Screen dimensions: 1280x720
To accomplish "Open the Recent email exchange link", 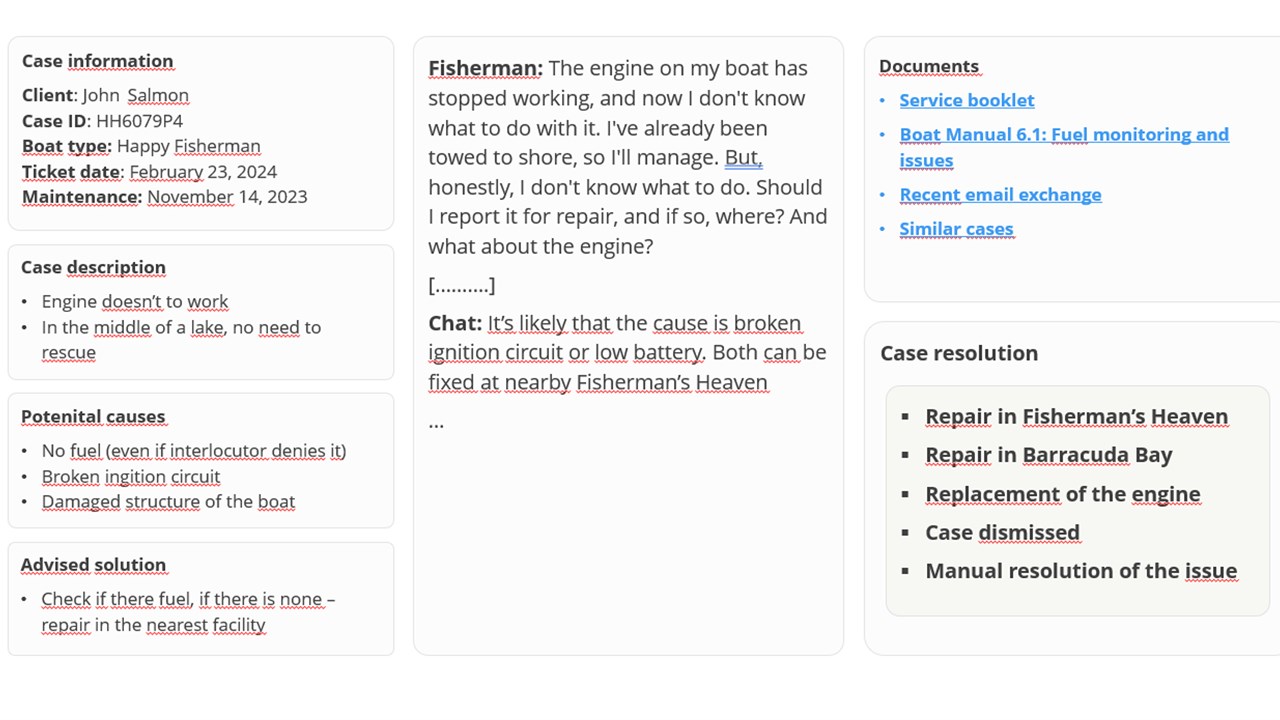I will pos(1000,194).
